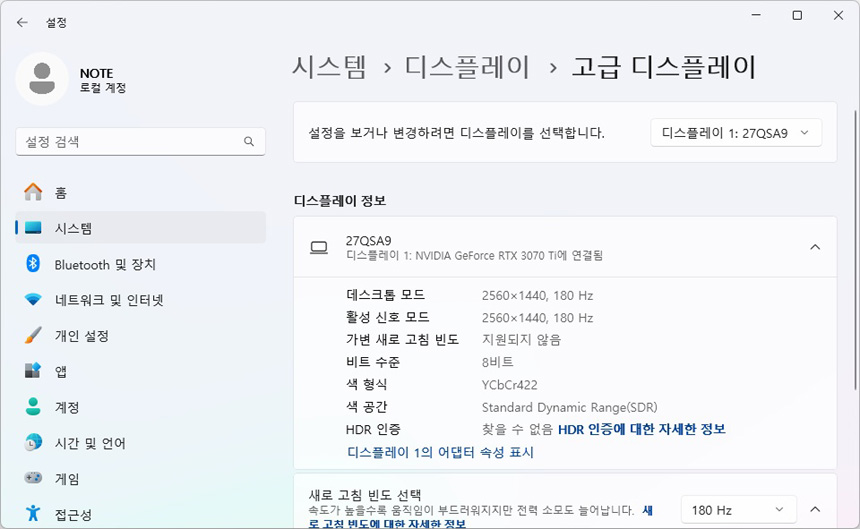
Task: Collapse the refresh rate selection section
Action: [815, 510]
